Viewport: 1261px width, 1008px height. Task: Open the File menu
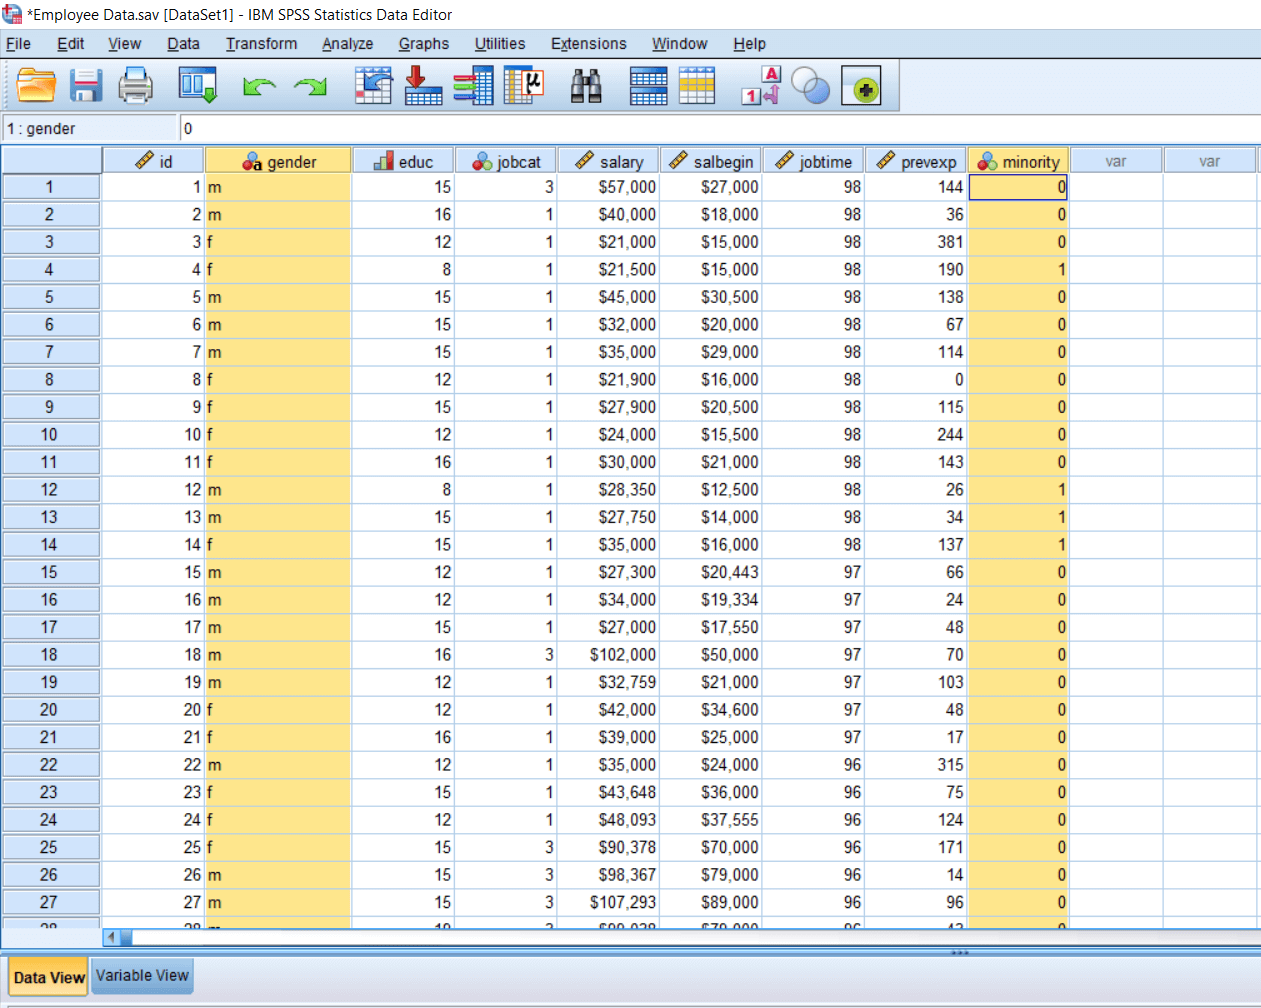coord(18,44)
